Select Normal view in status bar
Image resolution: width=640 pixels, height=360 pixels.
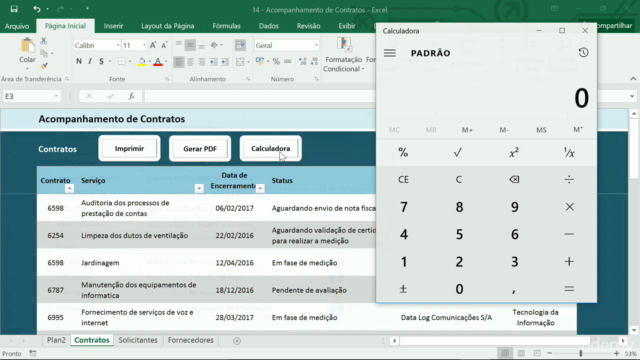[505, 353]
